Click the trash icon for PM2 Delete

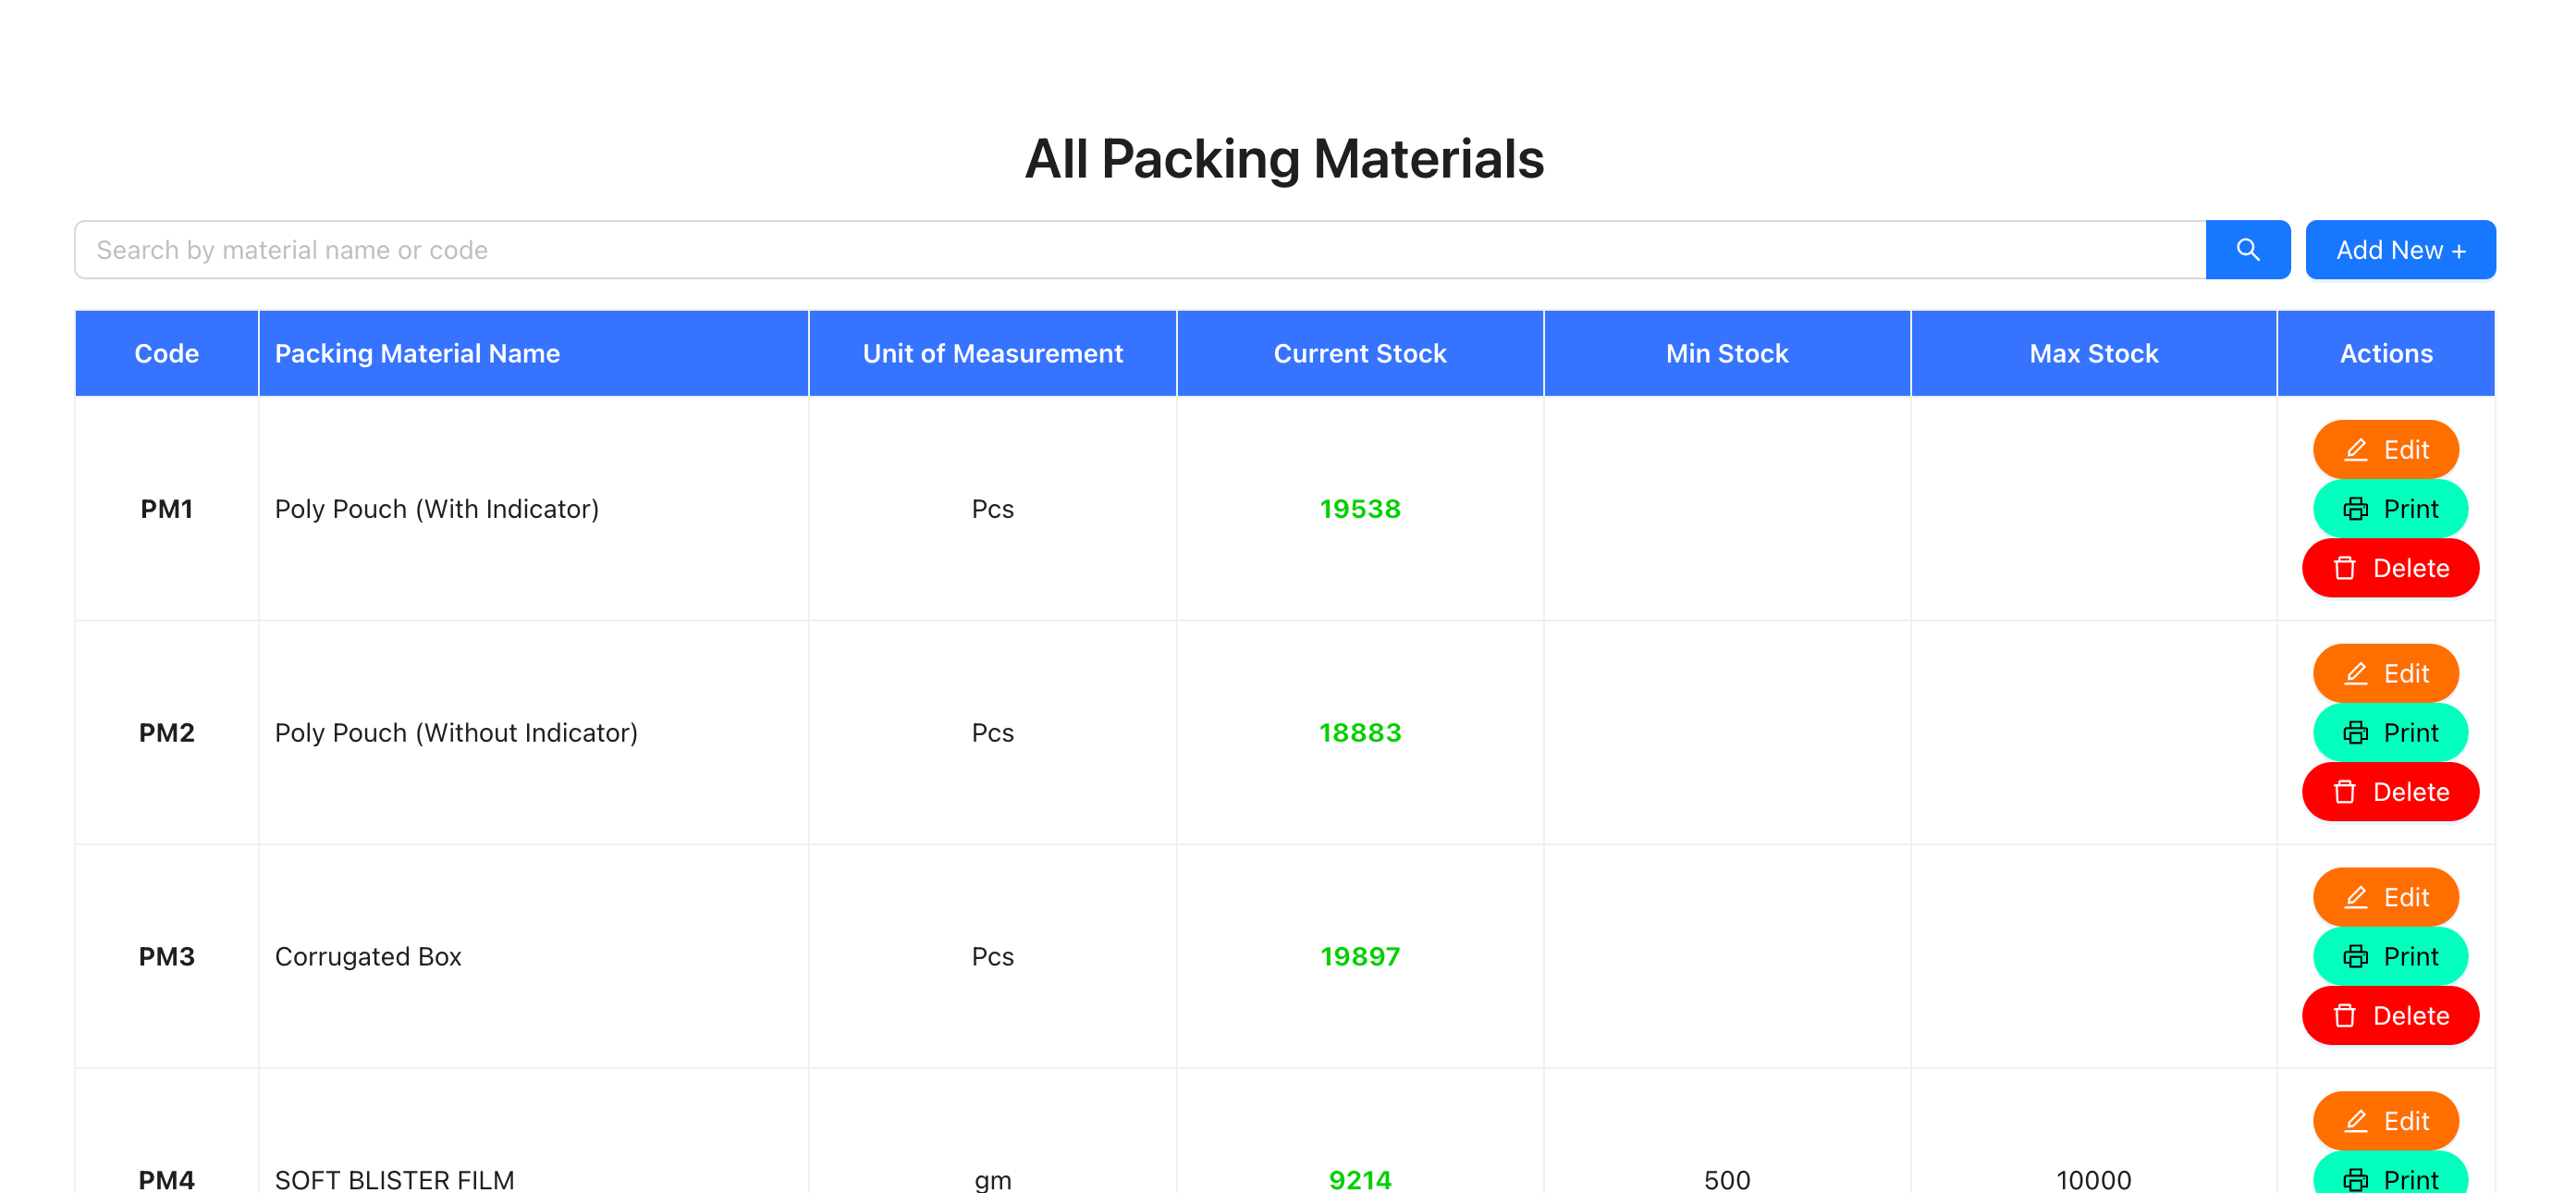2344,791
